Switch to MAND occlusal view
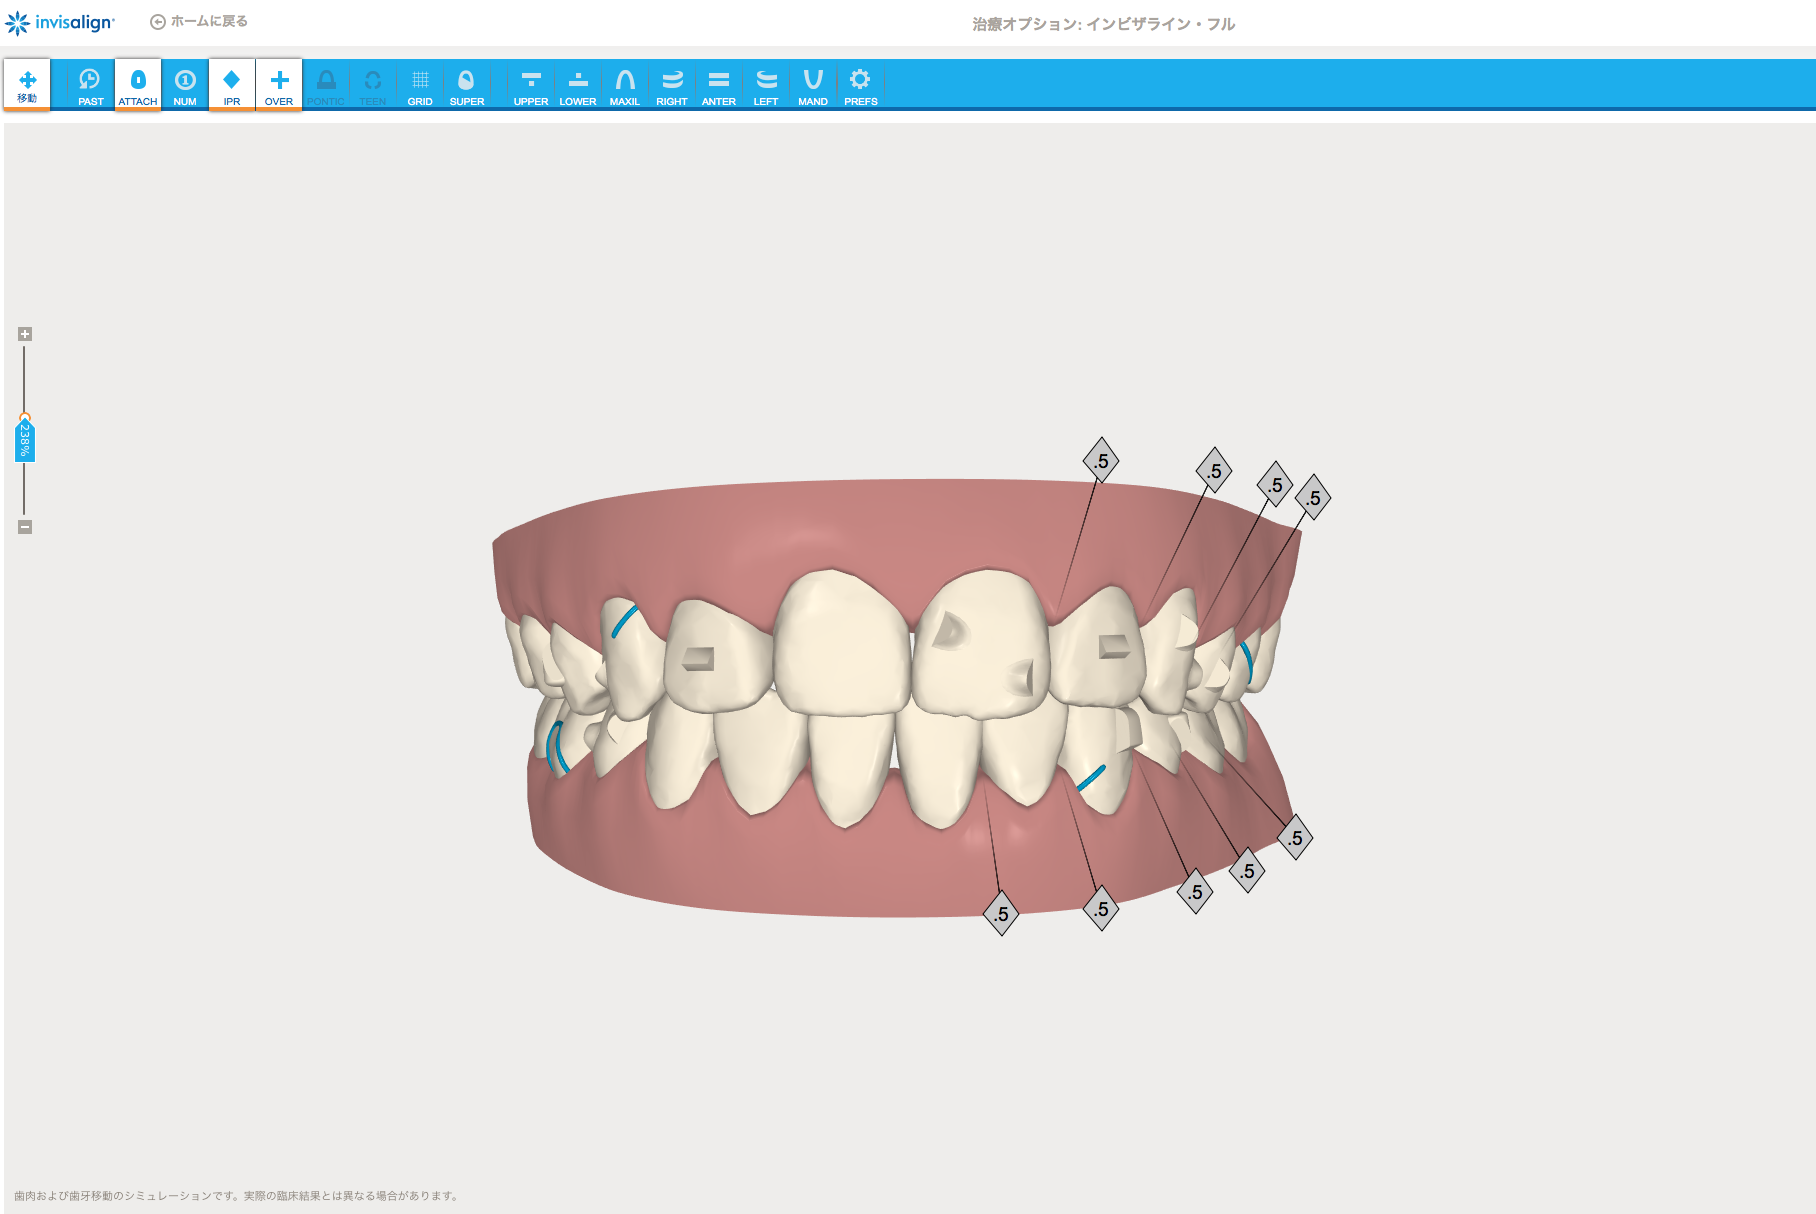1816x1214 pixels. point(813,85)
